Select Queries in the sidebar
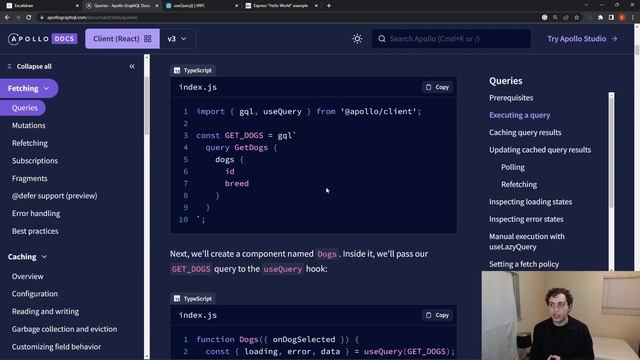Viewport: 640px width, 360px height. coord(23,108)
